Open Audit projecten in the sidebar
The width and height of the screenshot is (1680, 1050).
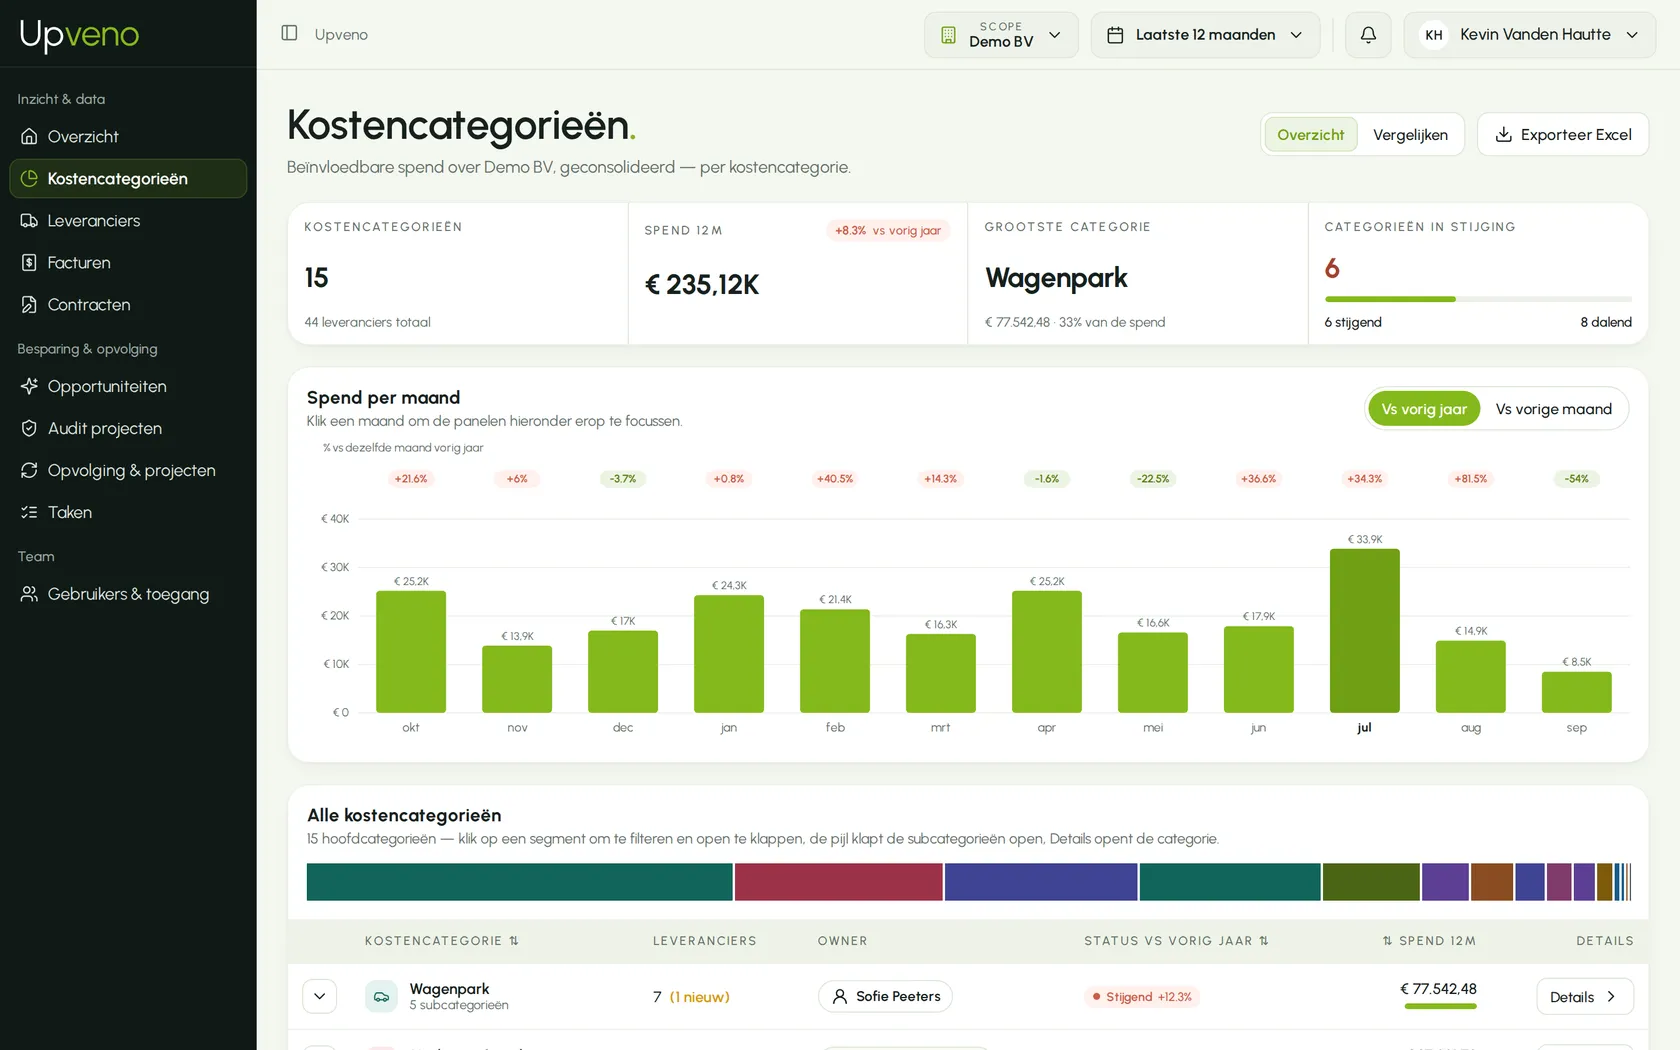click(x=128, y=428)
